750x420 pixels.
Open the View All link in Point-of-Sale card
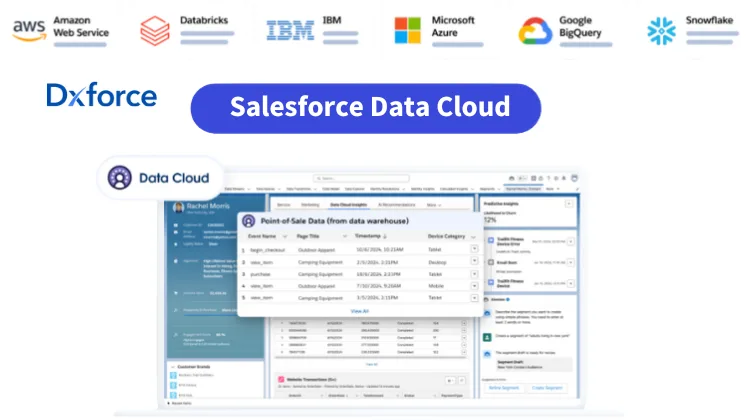pyautogui.click(x=360, y=311)
